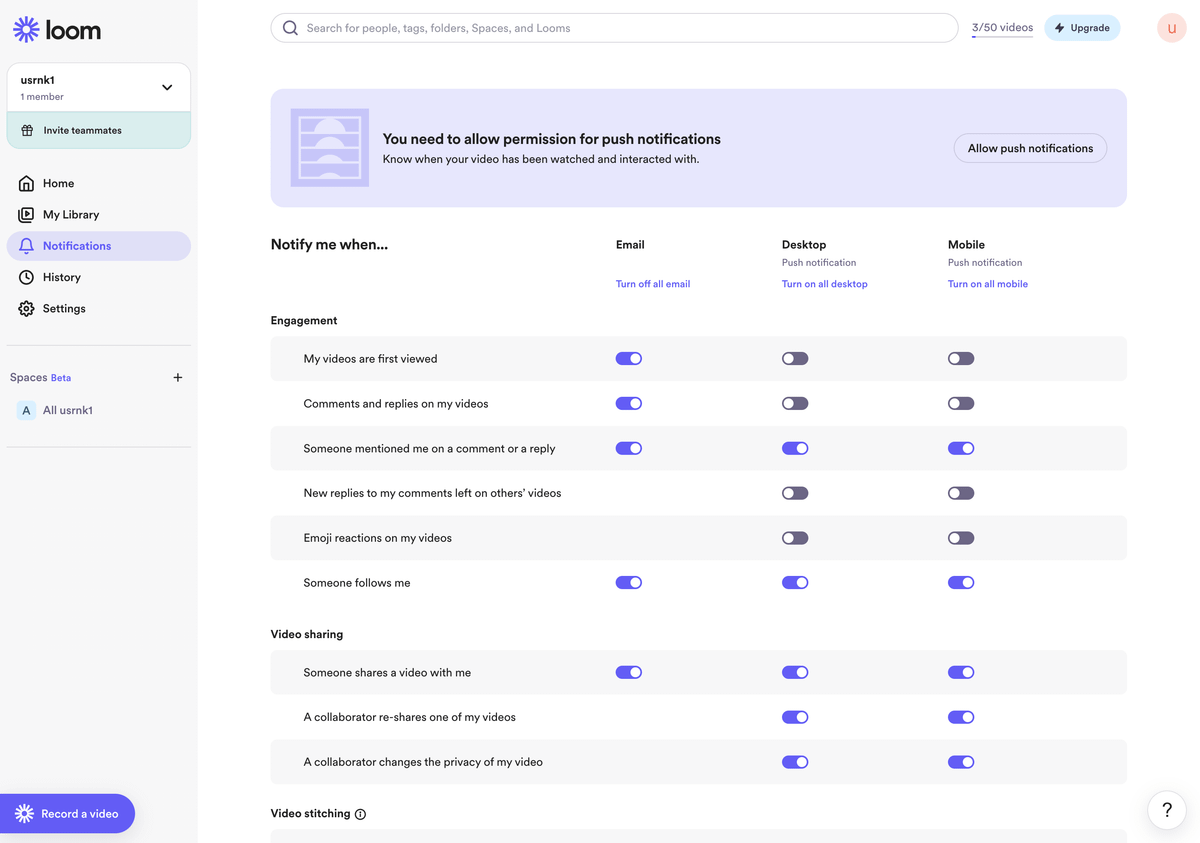Turn off mobile alerts for 'Someone follows me'
This screenshot has height=843, width=1200.
(x=961, y=583)
